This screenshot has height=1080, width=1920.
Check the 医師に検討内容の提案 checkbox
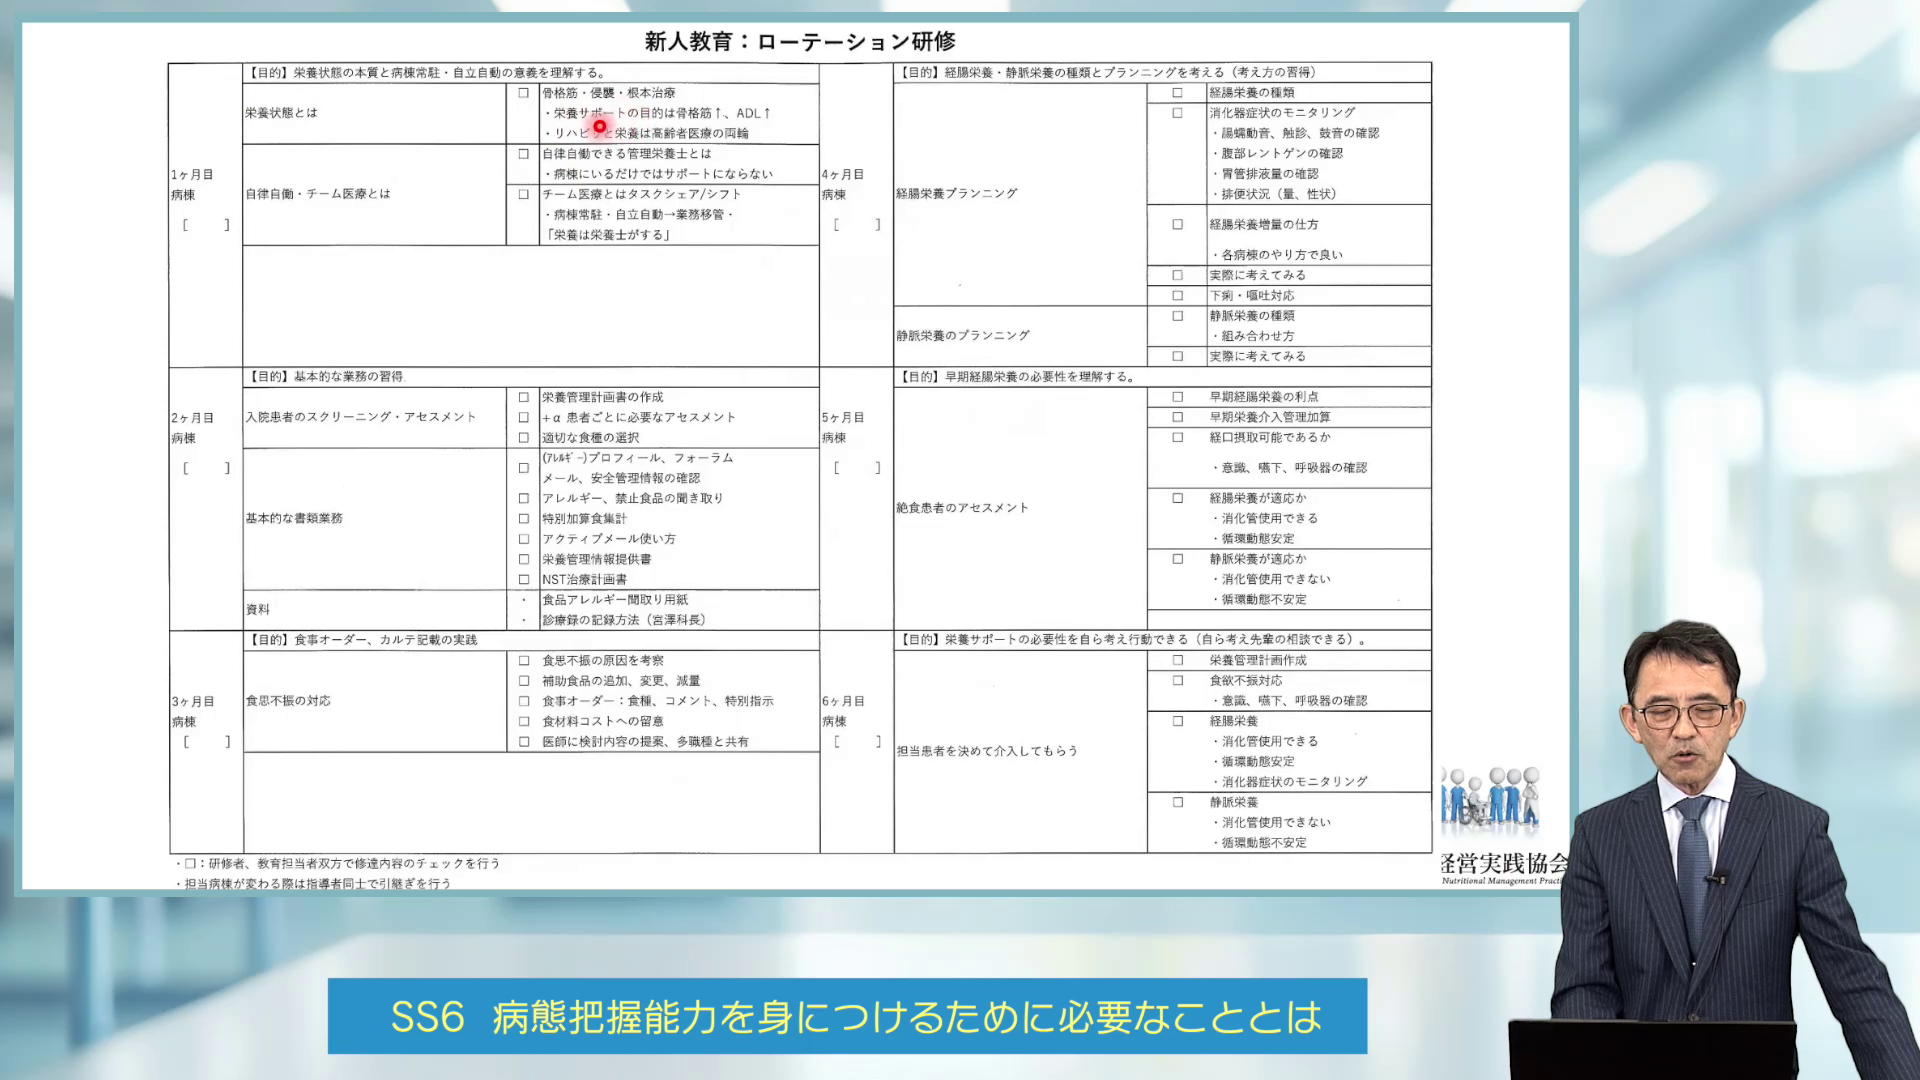click(x=523, y=741)
